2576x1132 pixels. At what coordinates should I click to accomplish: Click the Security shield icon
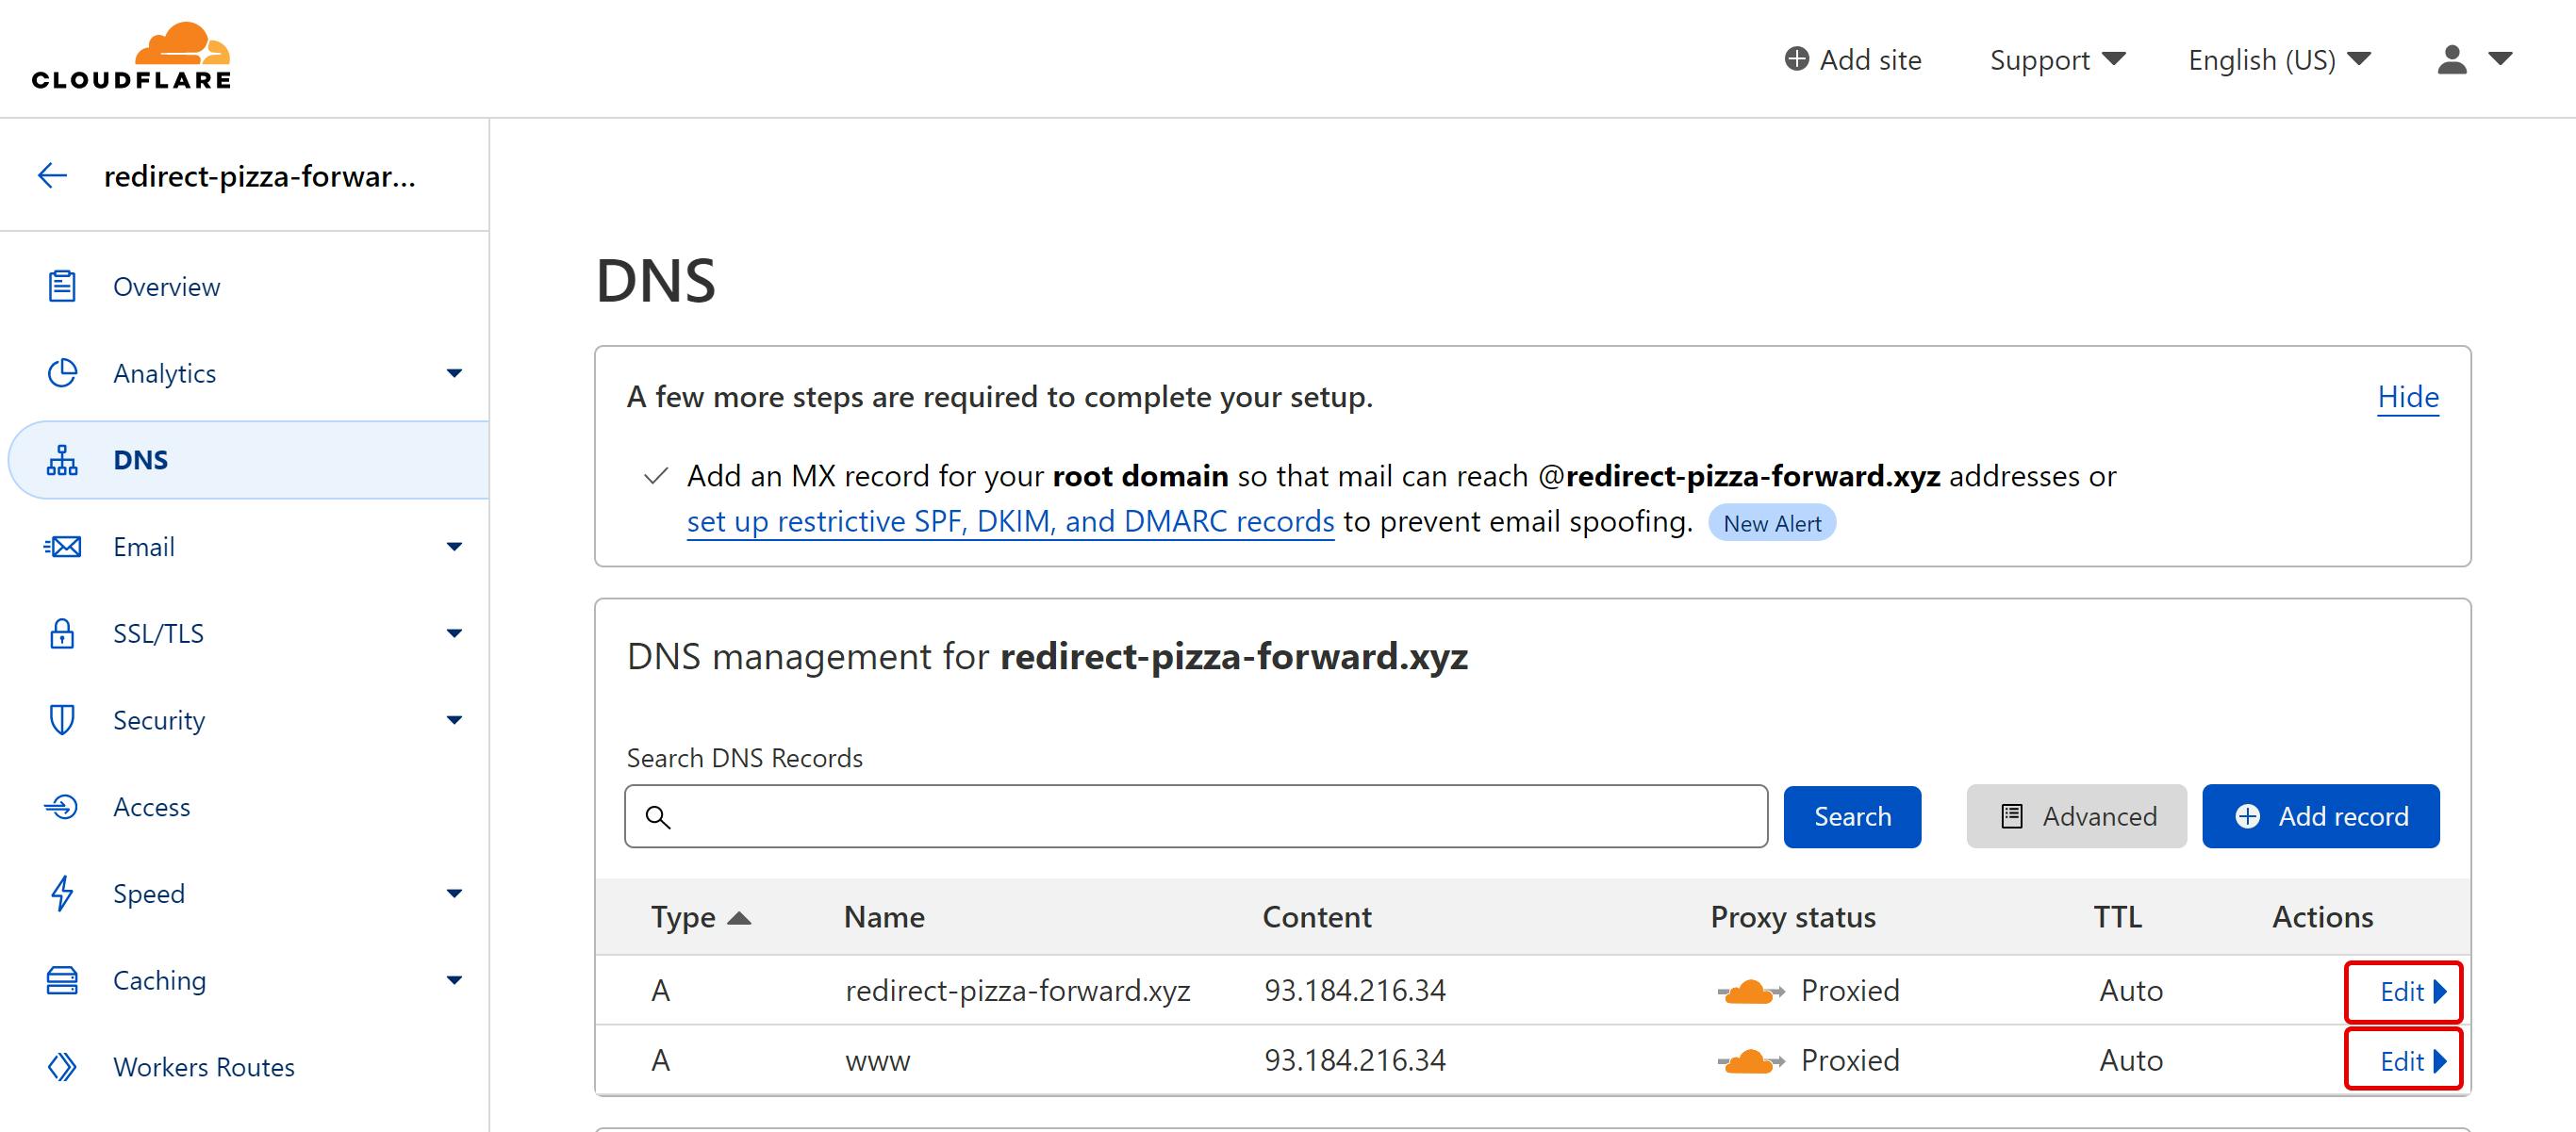(62, 720)
